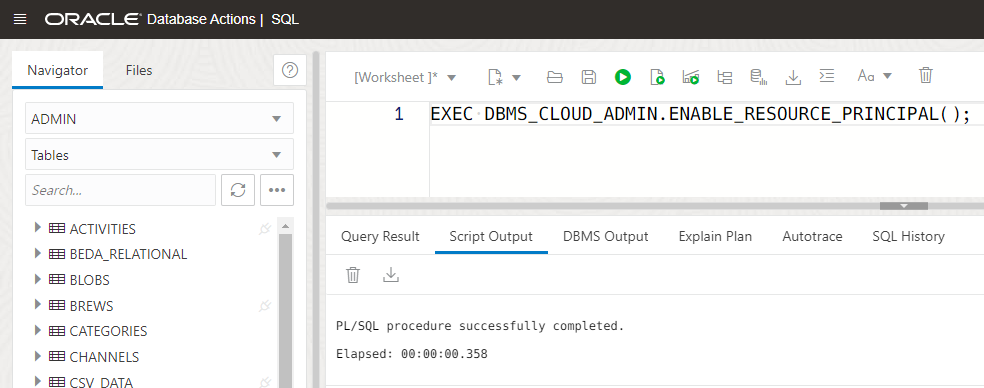
Task: Click the SQL page title in the header
Action: tap(286, 19)
